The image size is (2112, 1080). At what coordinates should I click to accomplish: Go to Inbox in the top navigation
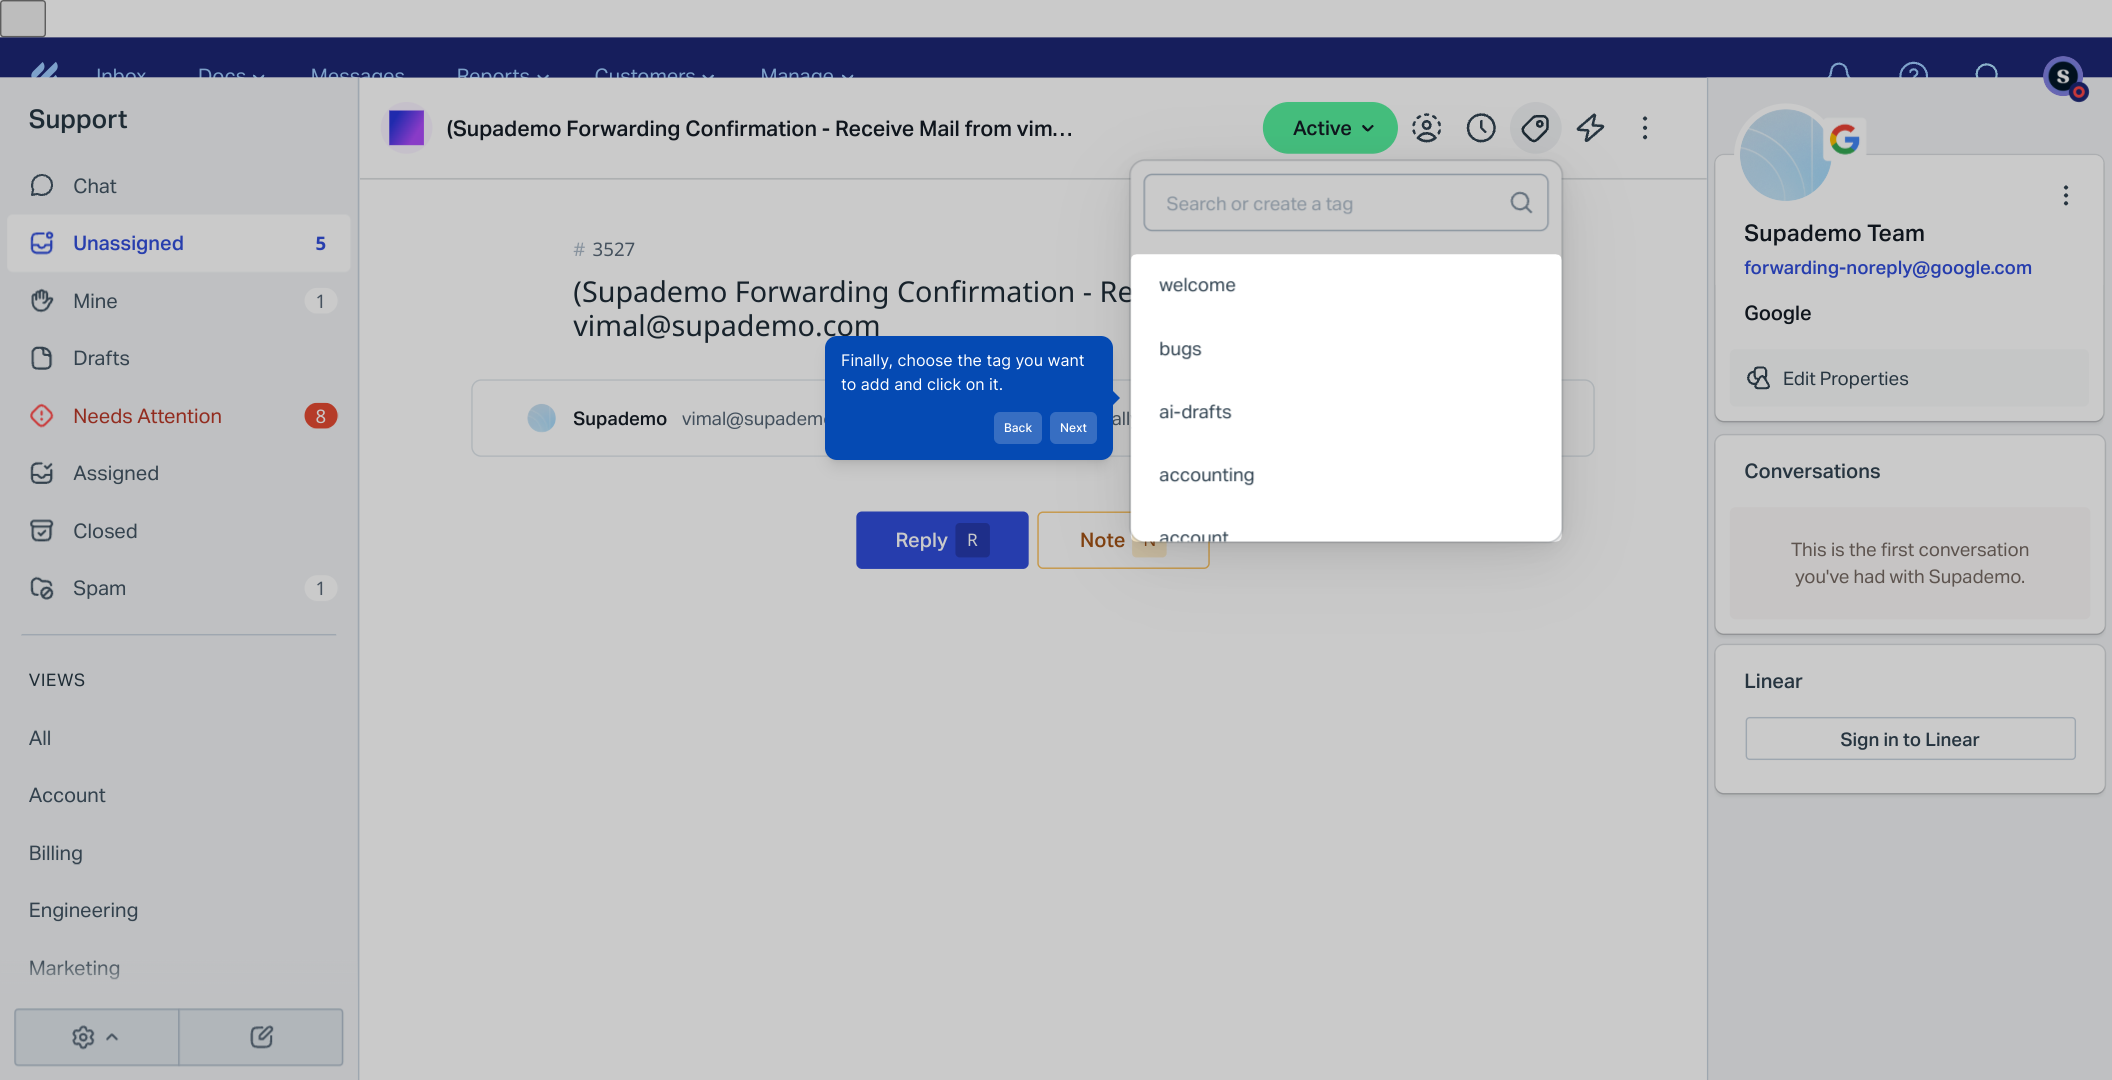[121, 74]
